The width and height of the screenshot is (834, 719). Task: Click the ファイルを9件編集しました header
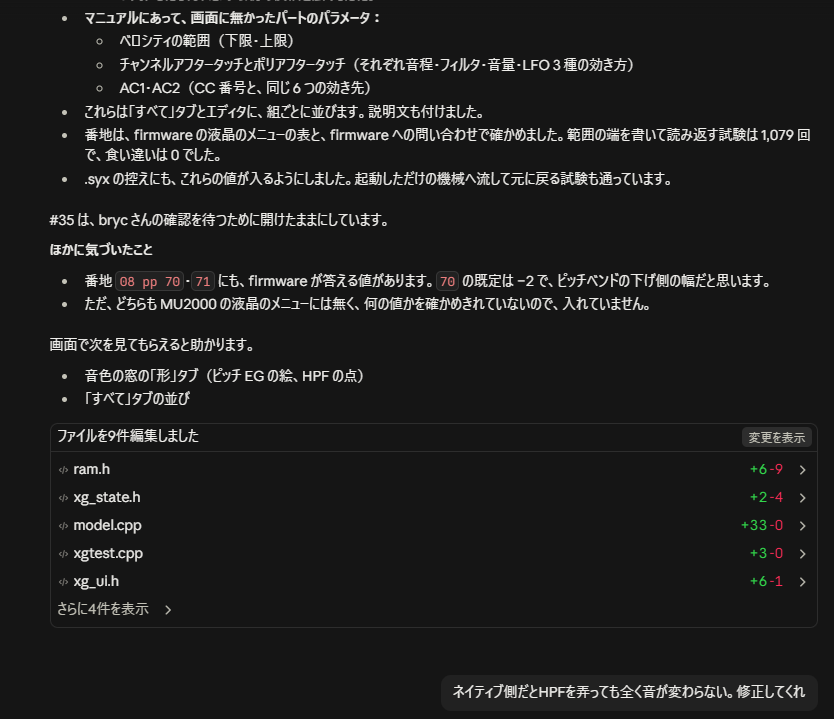(128, 436)
